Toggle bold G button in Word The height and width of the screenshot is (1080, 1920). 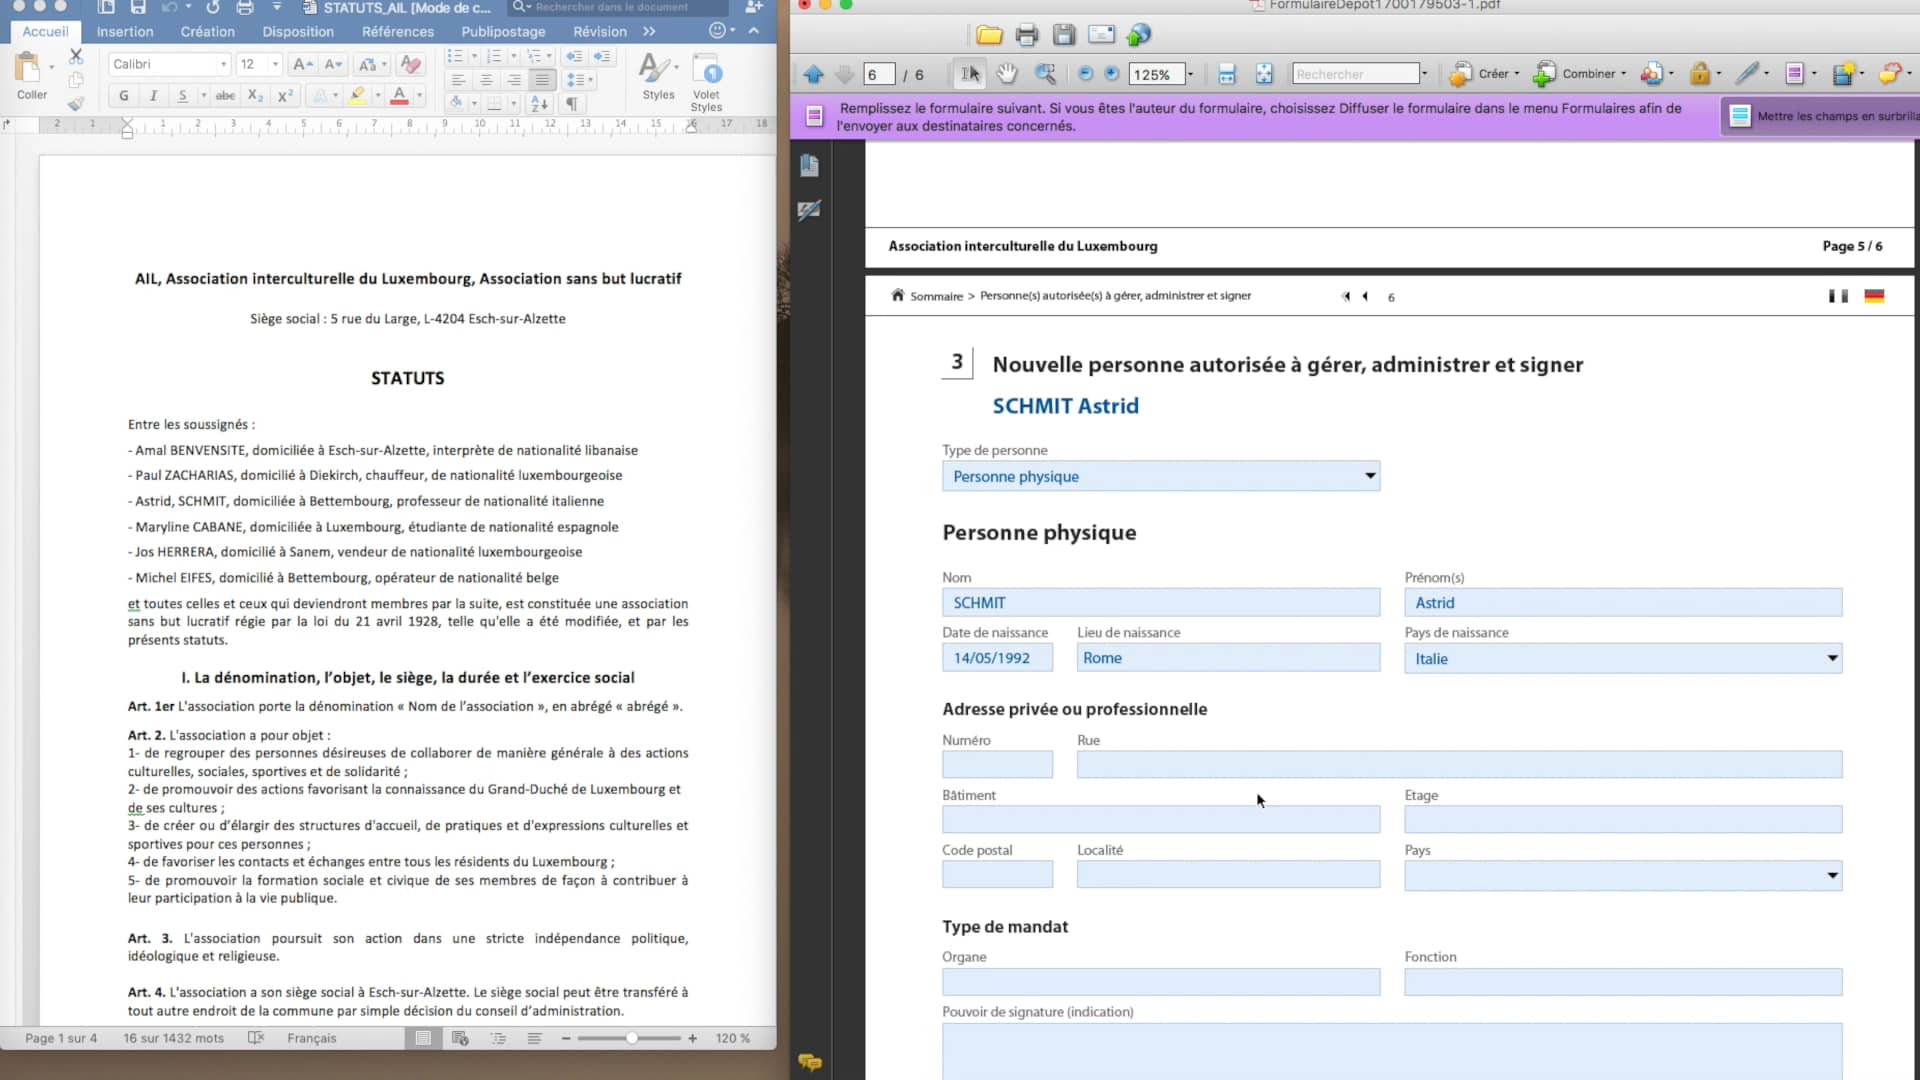[x=123, y=96]
